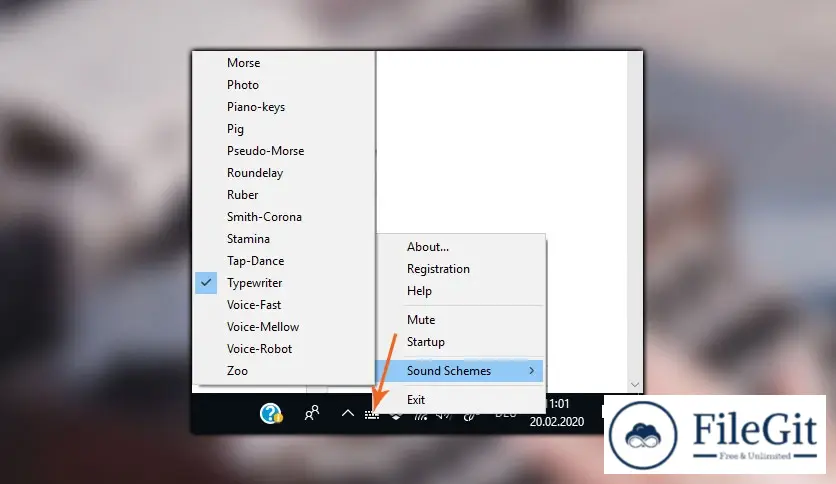Expand hidden tray icons with the up chevron
Image resolution: width=836 pixels, height=484 pixels.
click(x=348, y=413)
